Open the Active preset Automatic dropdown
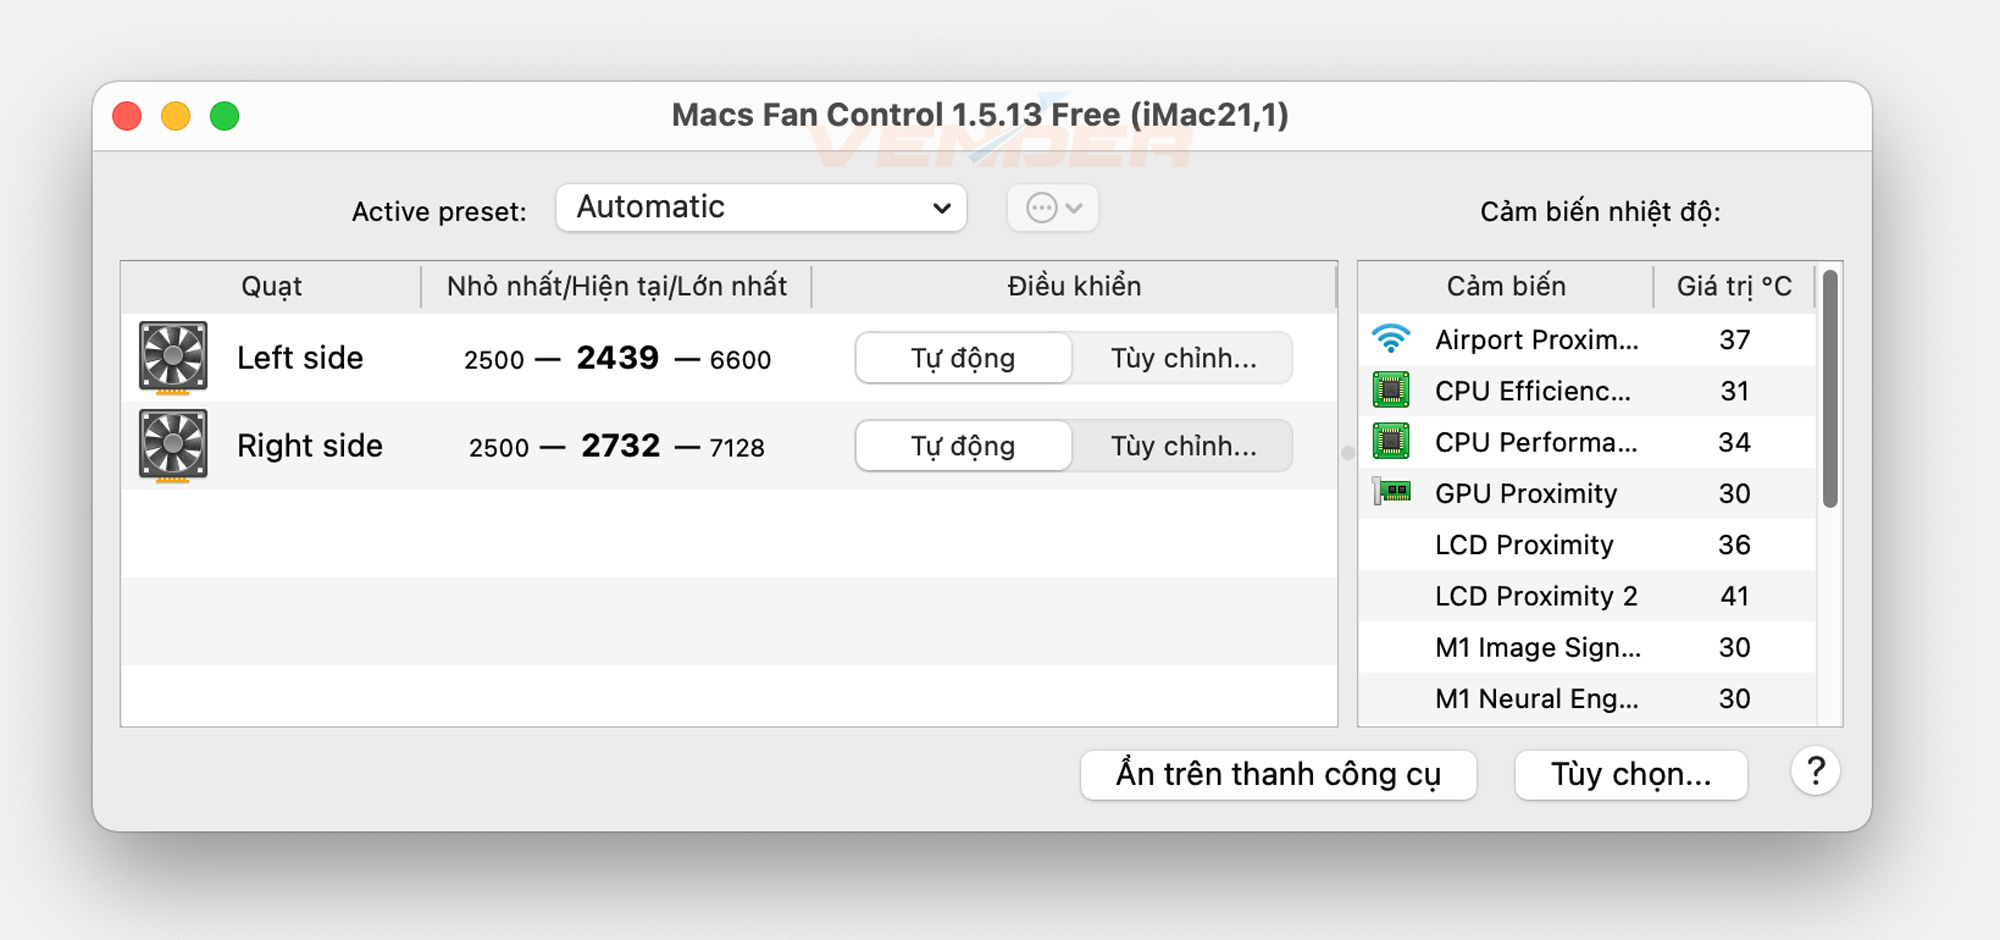The height and width of the screenshot is (940, 2000). click(x=761, y=208)
